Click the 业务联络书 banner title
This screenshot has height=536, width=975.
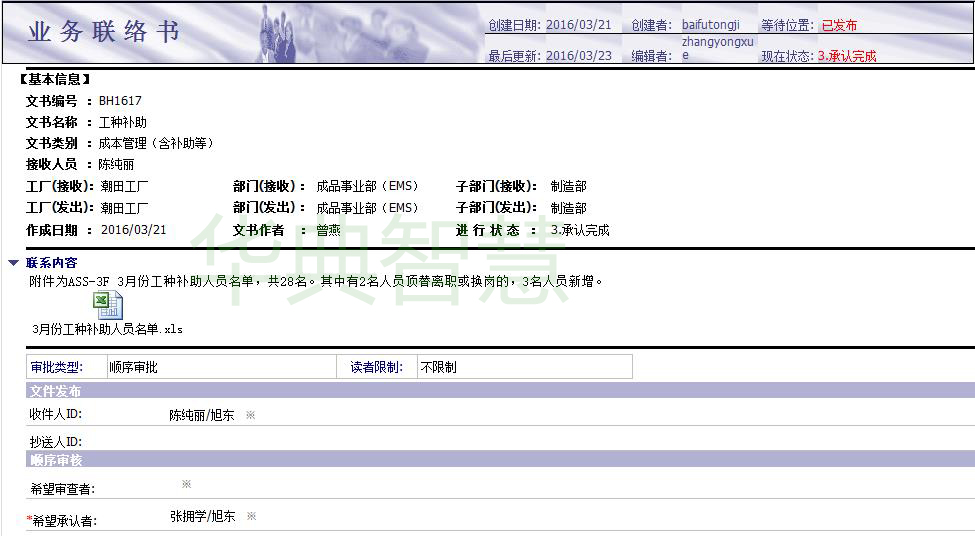click(103, 31)
